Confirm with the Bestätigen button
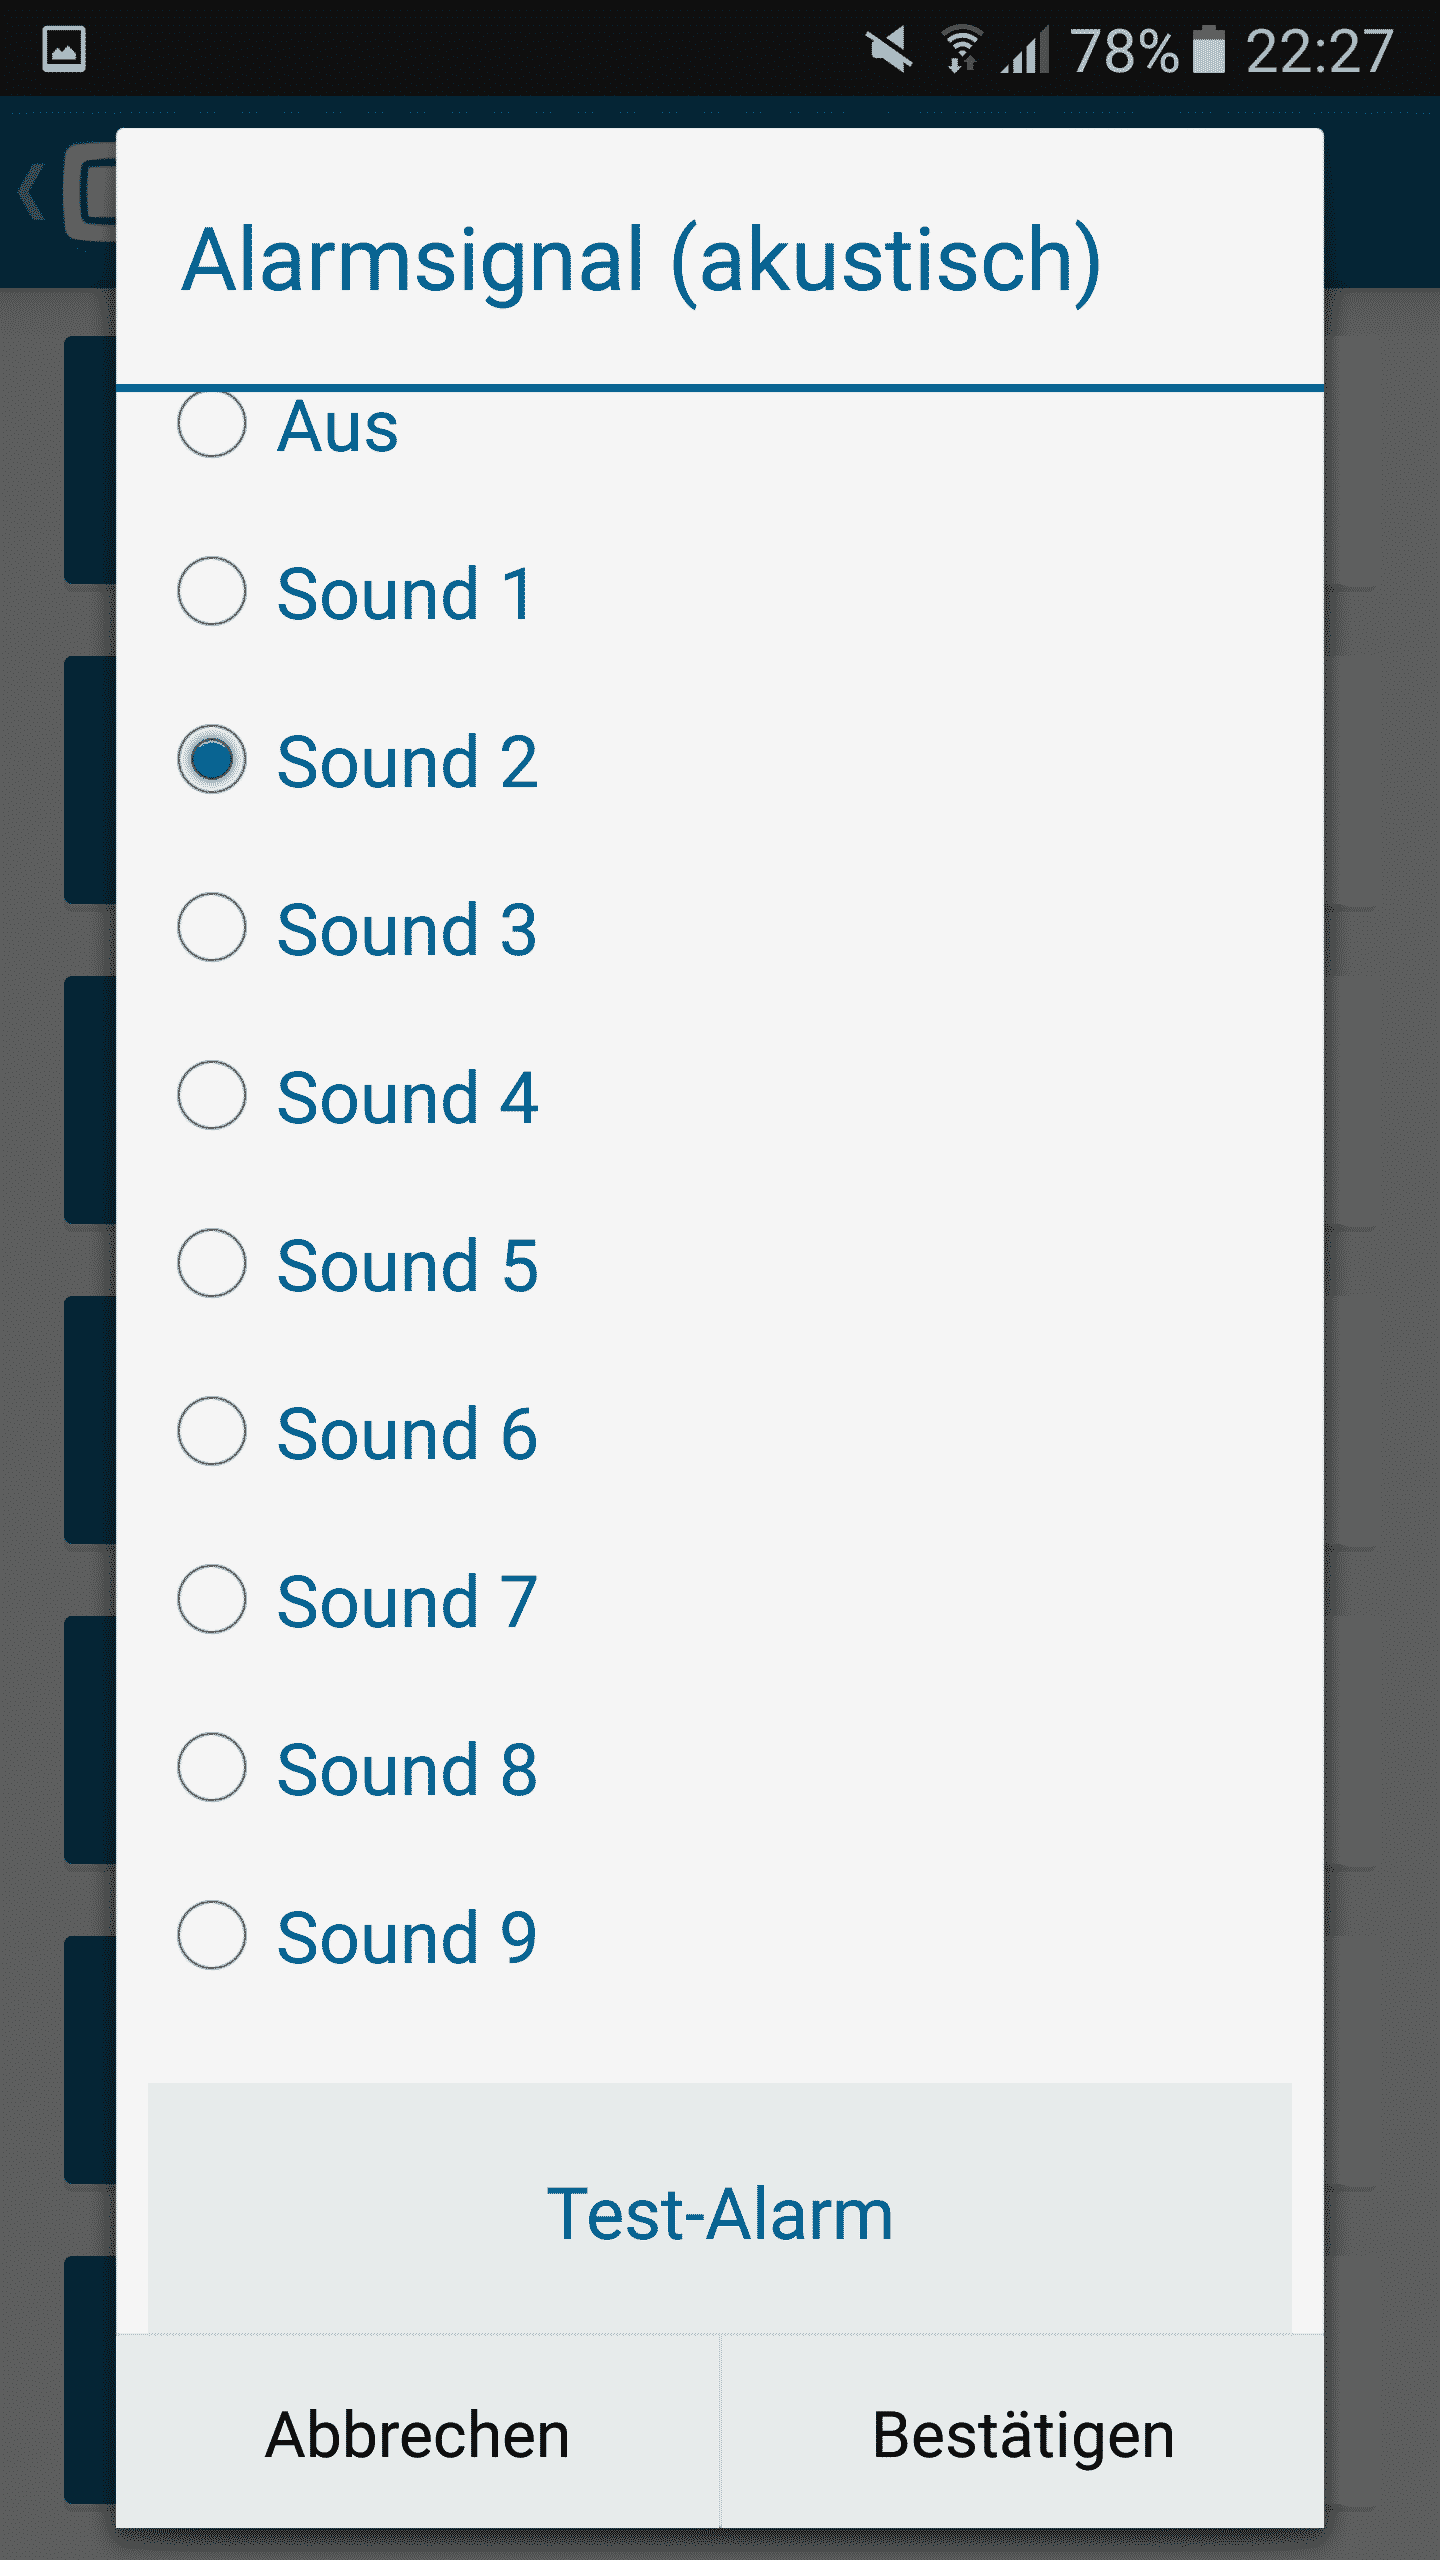The height and width of the screenshot is (2560, 1440). coord(1022,2434)
